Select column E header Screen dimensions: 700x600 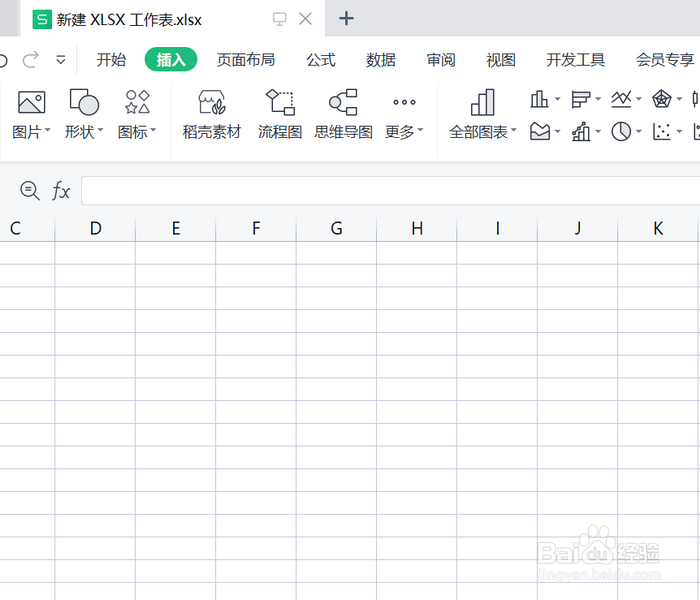(175, 229)
